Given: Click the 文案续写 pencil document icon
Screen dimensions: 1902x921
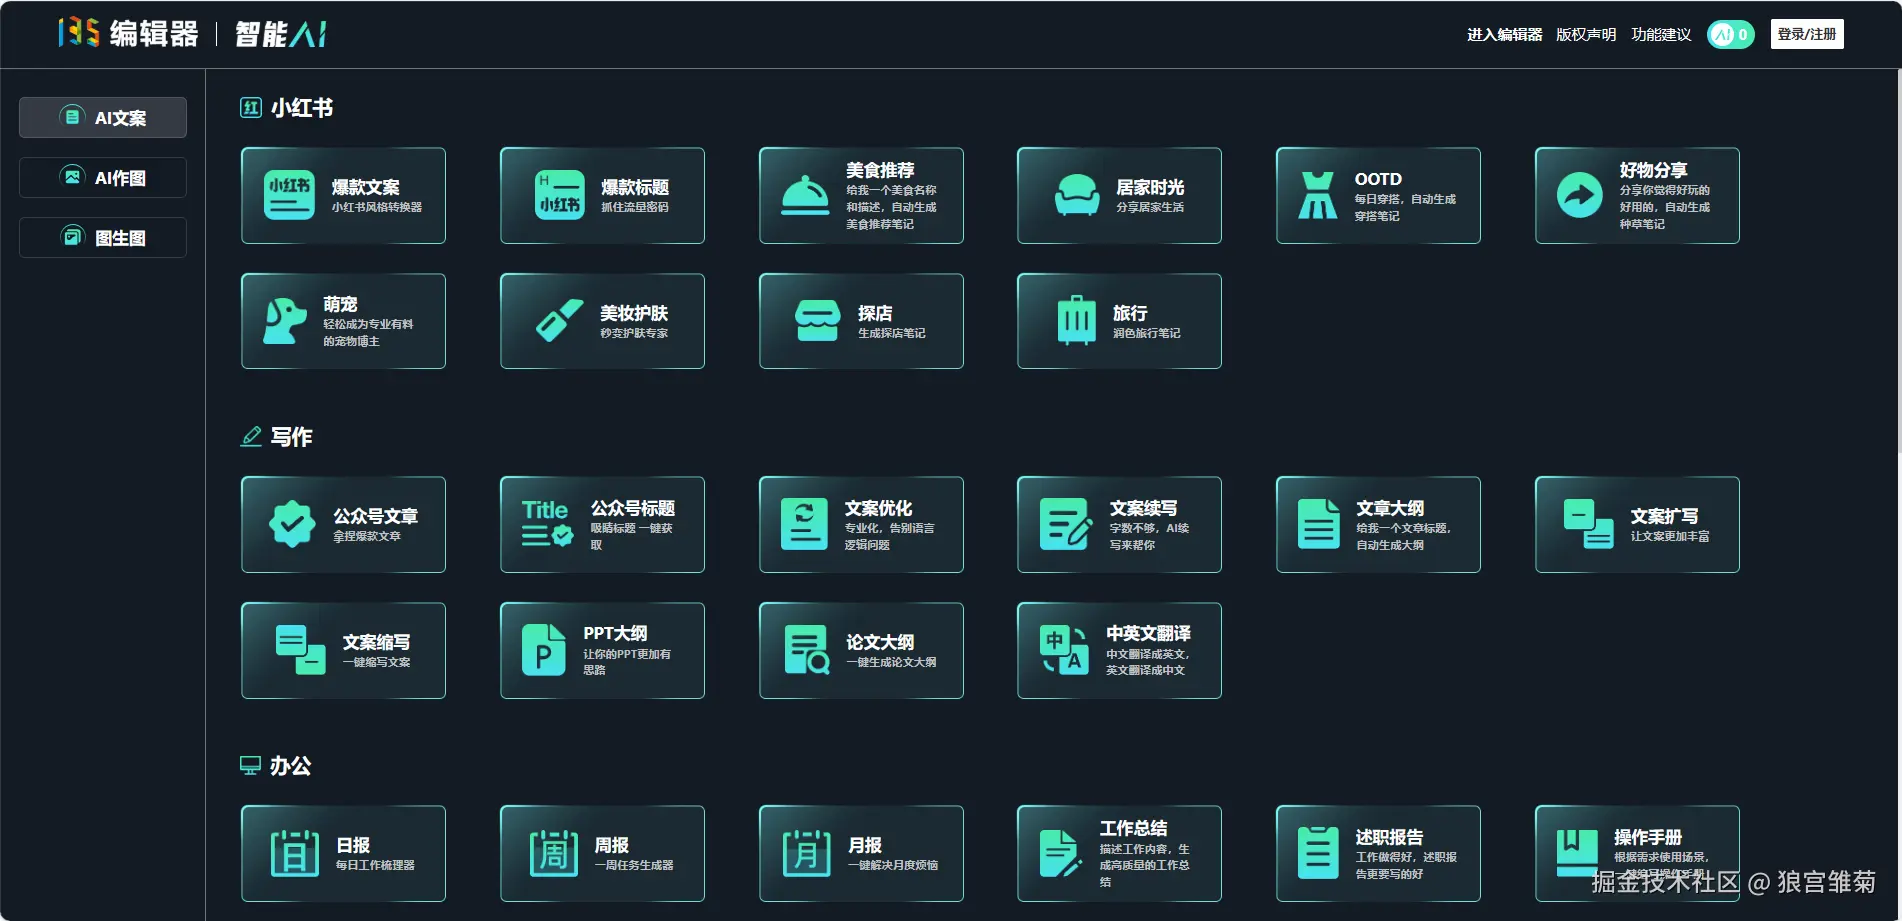Looking at the screenshot, I should click(x=1066, y=524).
